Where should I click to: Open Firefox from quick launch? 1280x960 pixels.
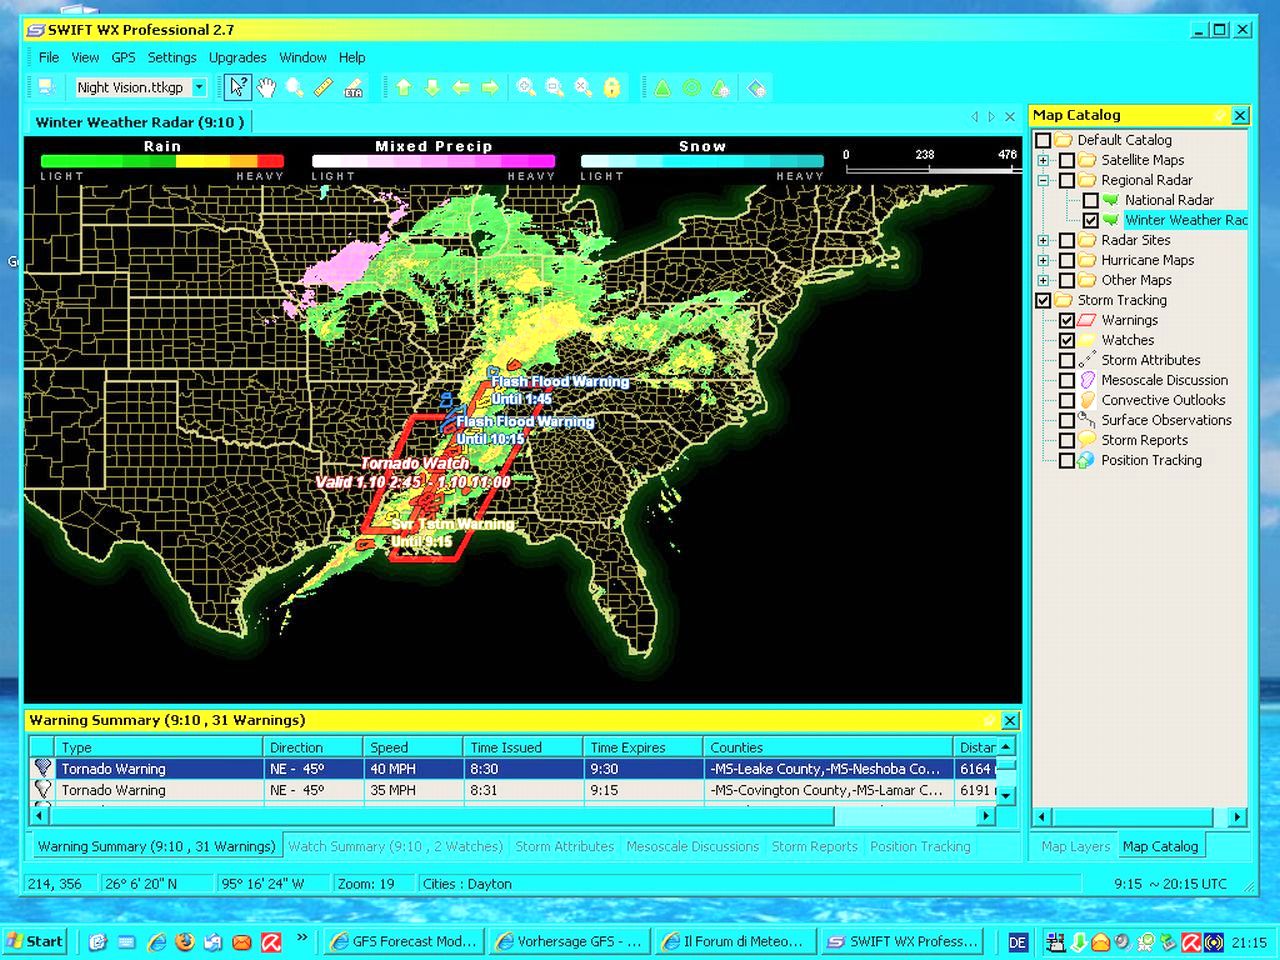click(184, 941)
